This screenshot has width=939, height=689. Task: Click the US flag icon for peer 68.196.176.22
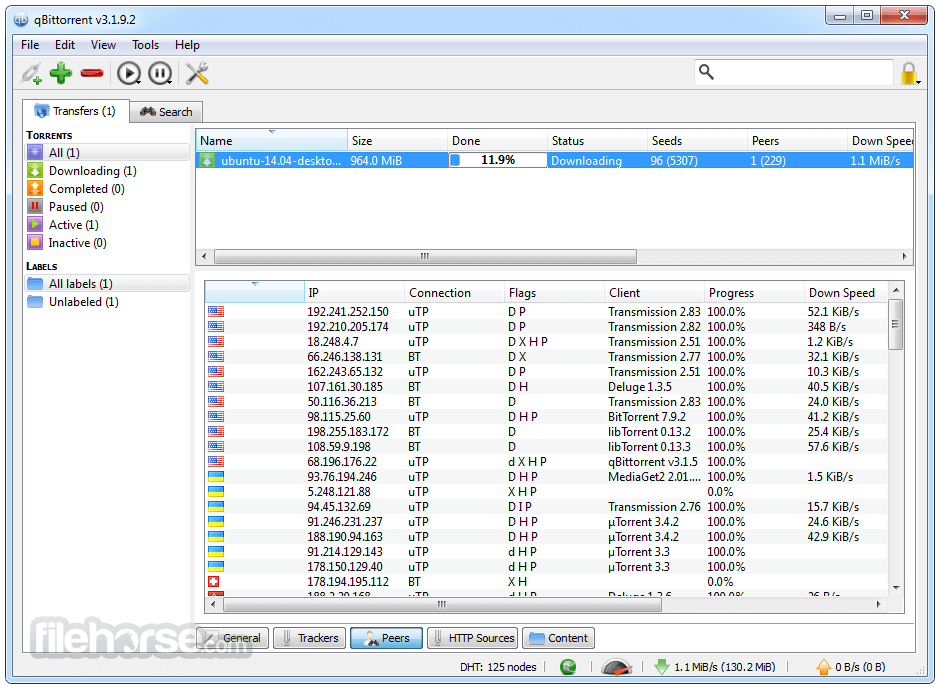tap(216, 462)
